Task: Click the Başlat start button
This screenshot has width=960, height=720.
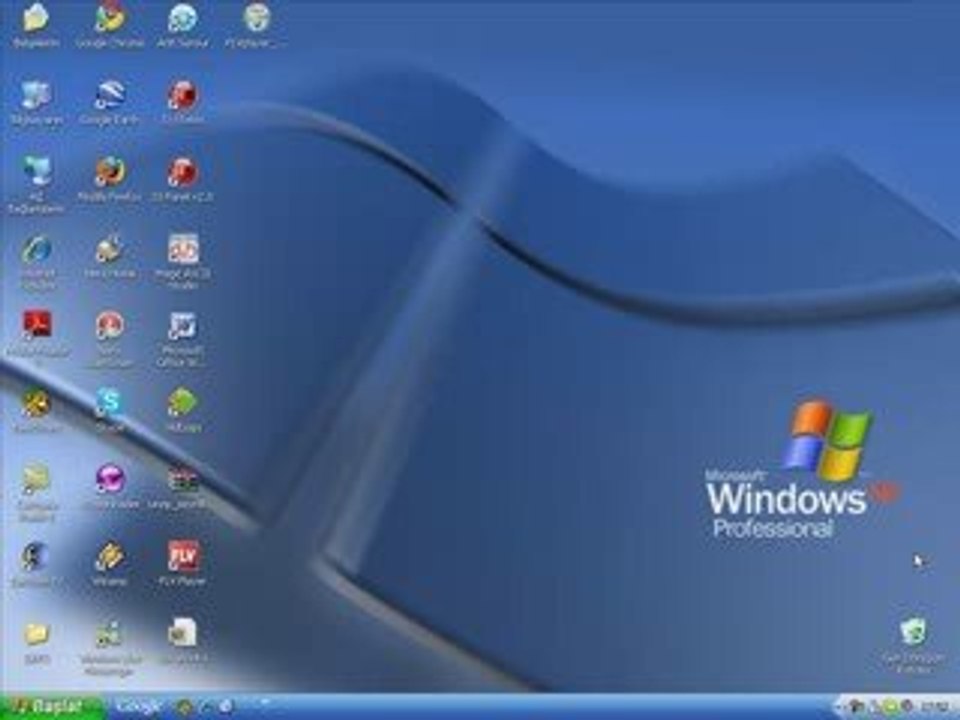Action: (x=51, y=707)
